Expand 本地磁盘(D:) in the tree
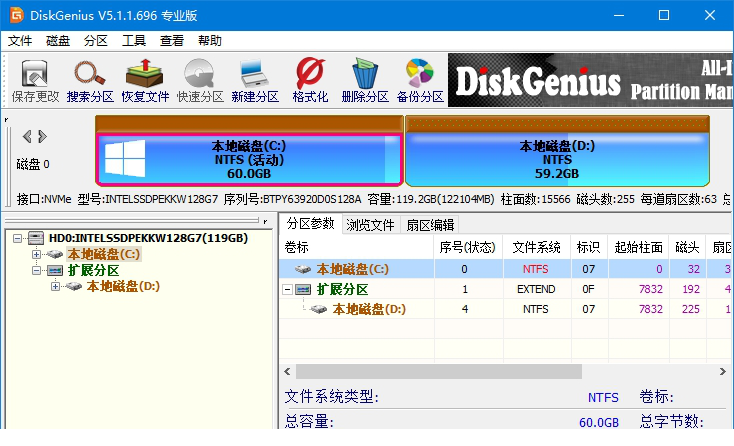This screenshot has height=446, width=734. click(x=55, y=286)
